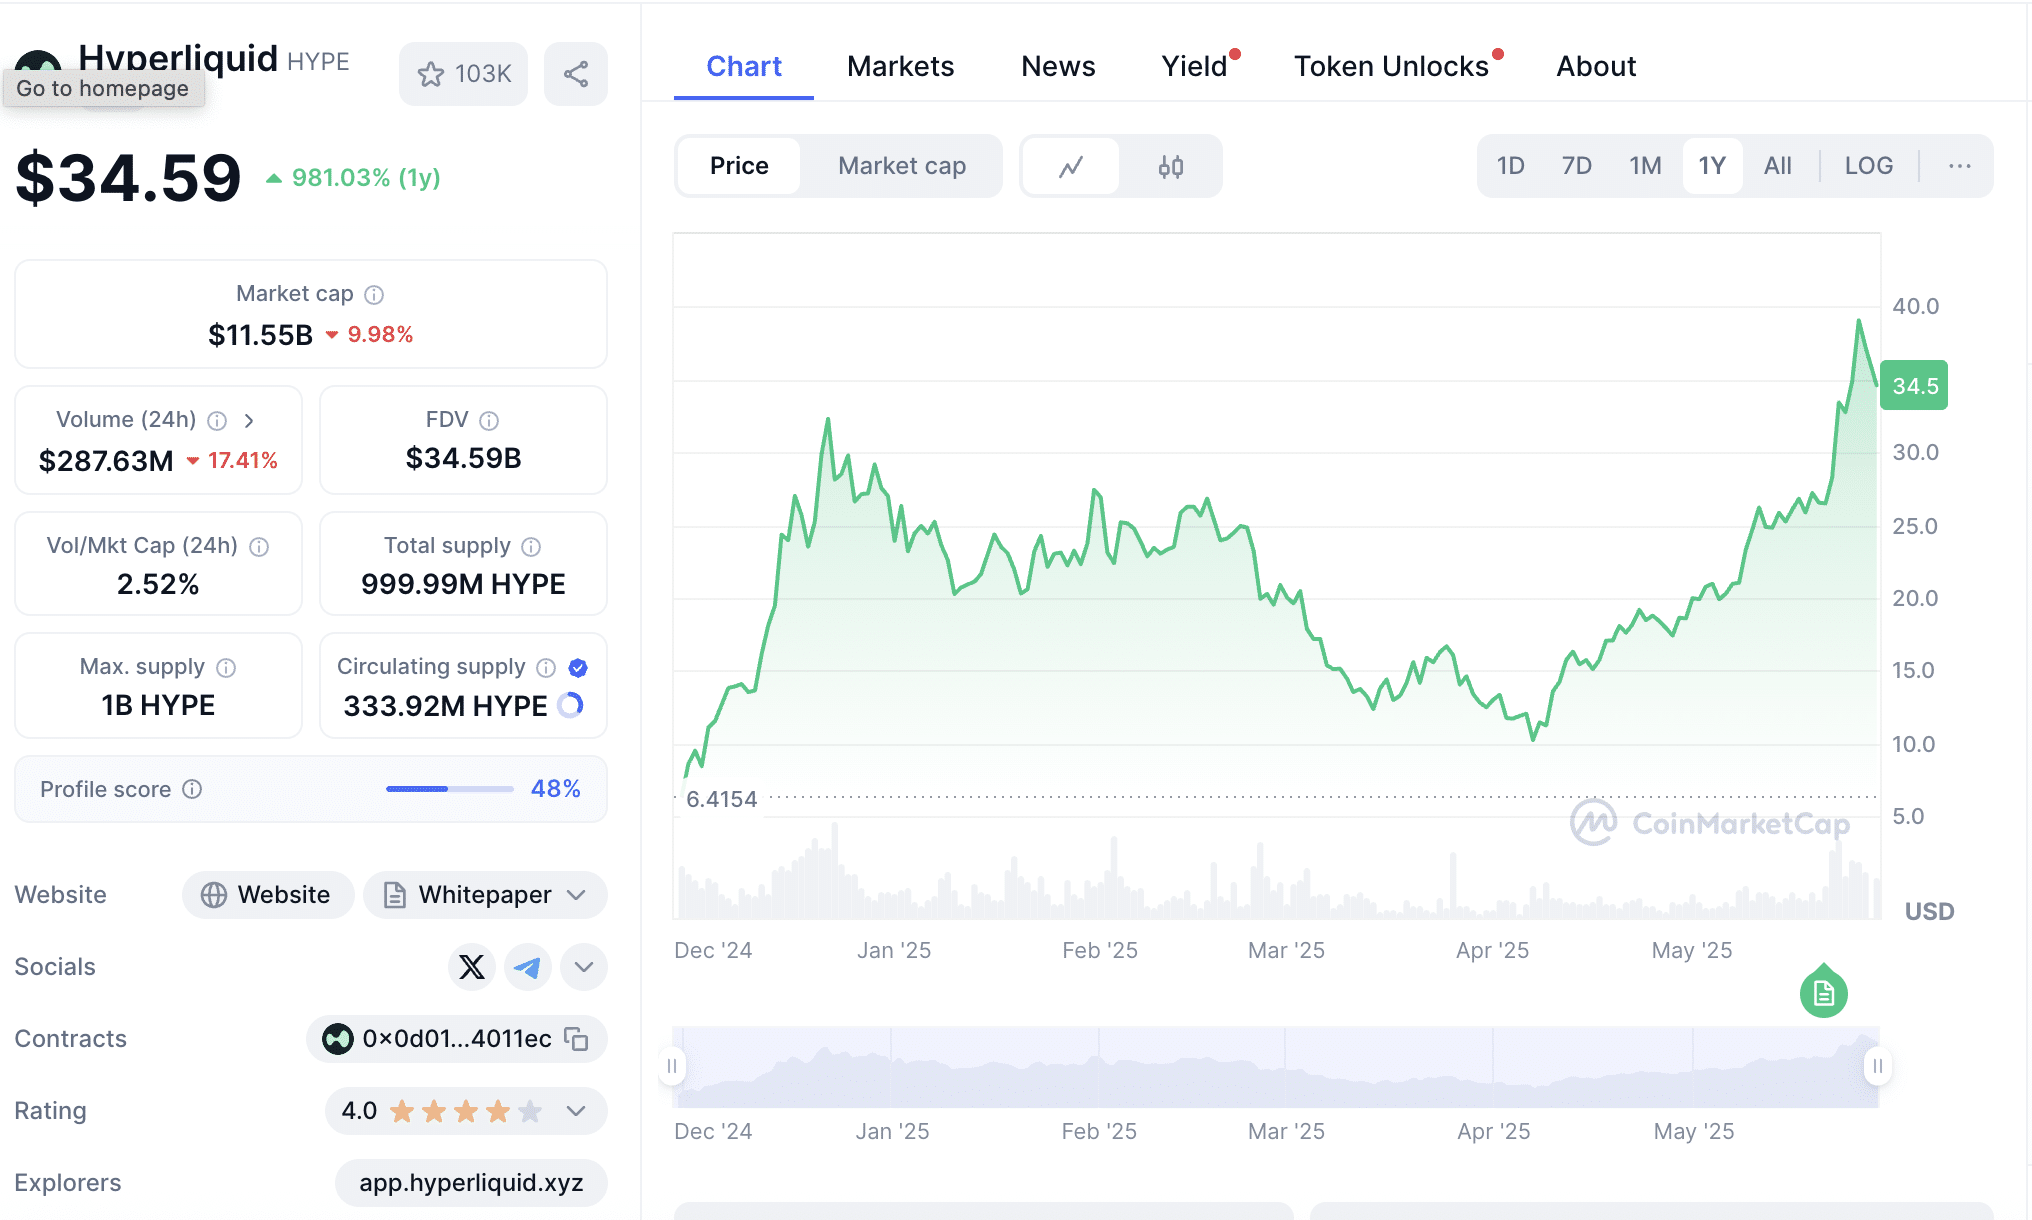Viewport: 2032px width, 1220px height.
Task: Switch to line chart view
Action: coord(1071,166)
